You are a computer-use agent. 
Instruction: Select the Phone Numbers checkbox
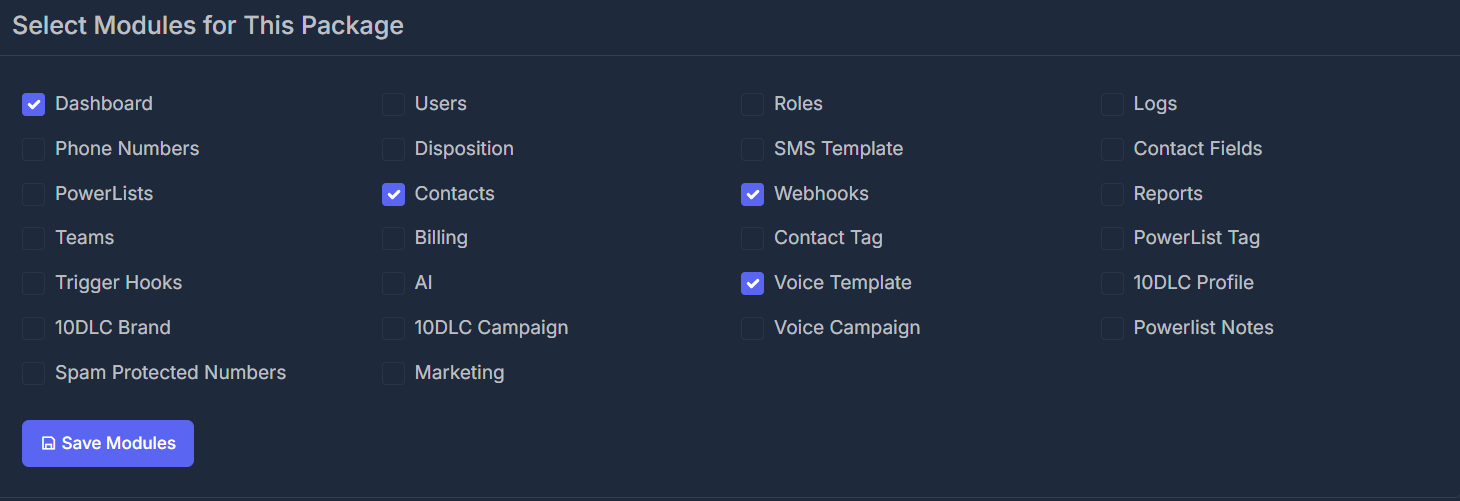(x=34, y=149)
